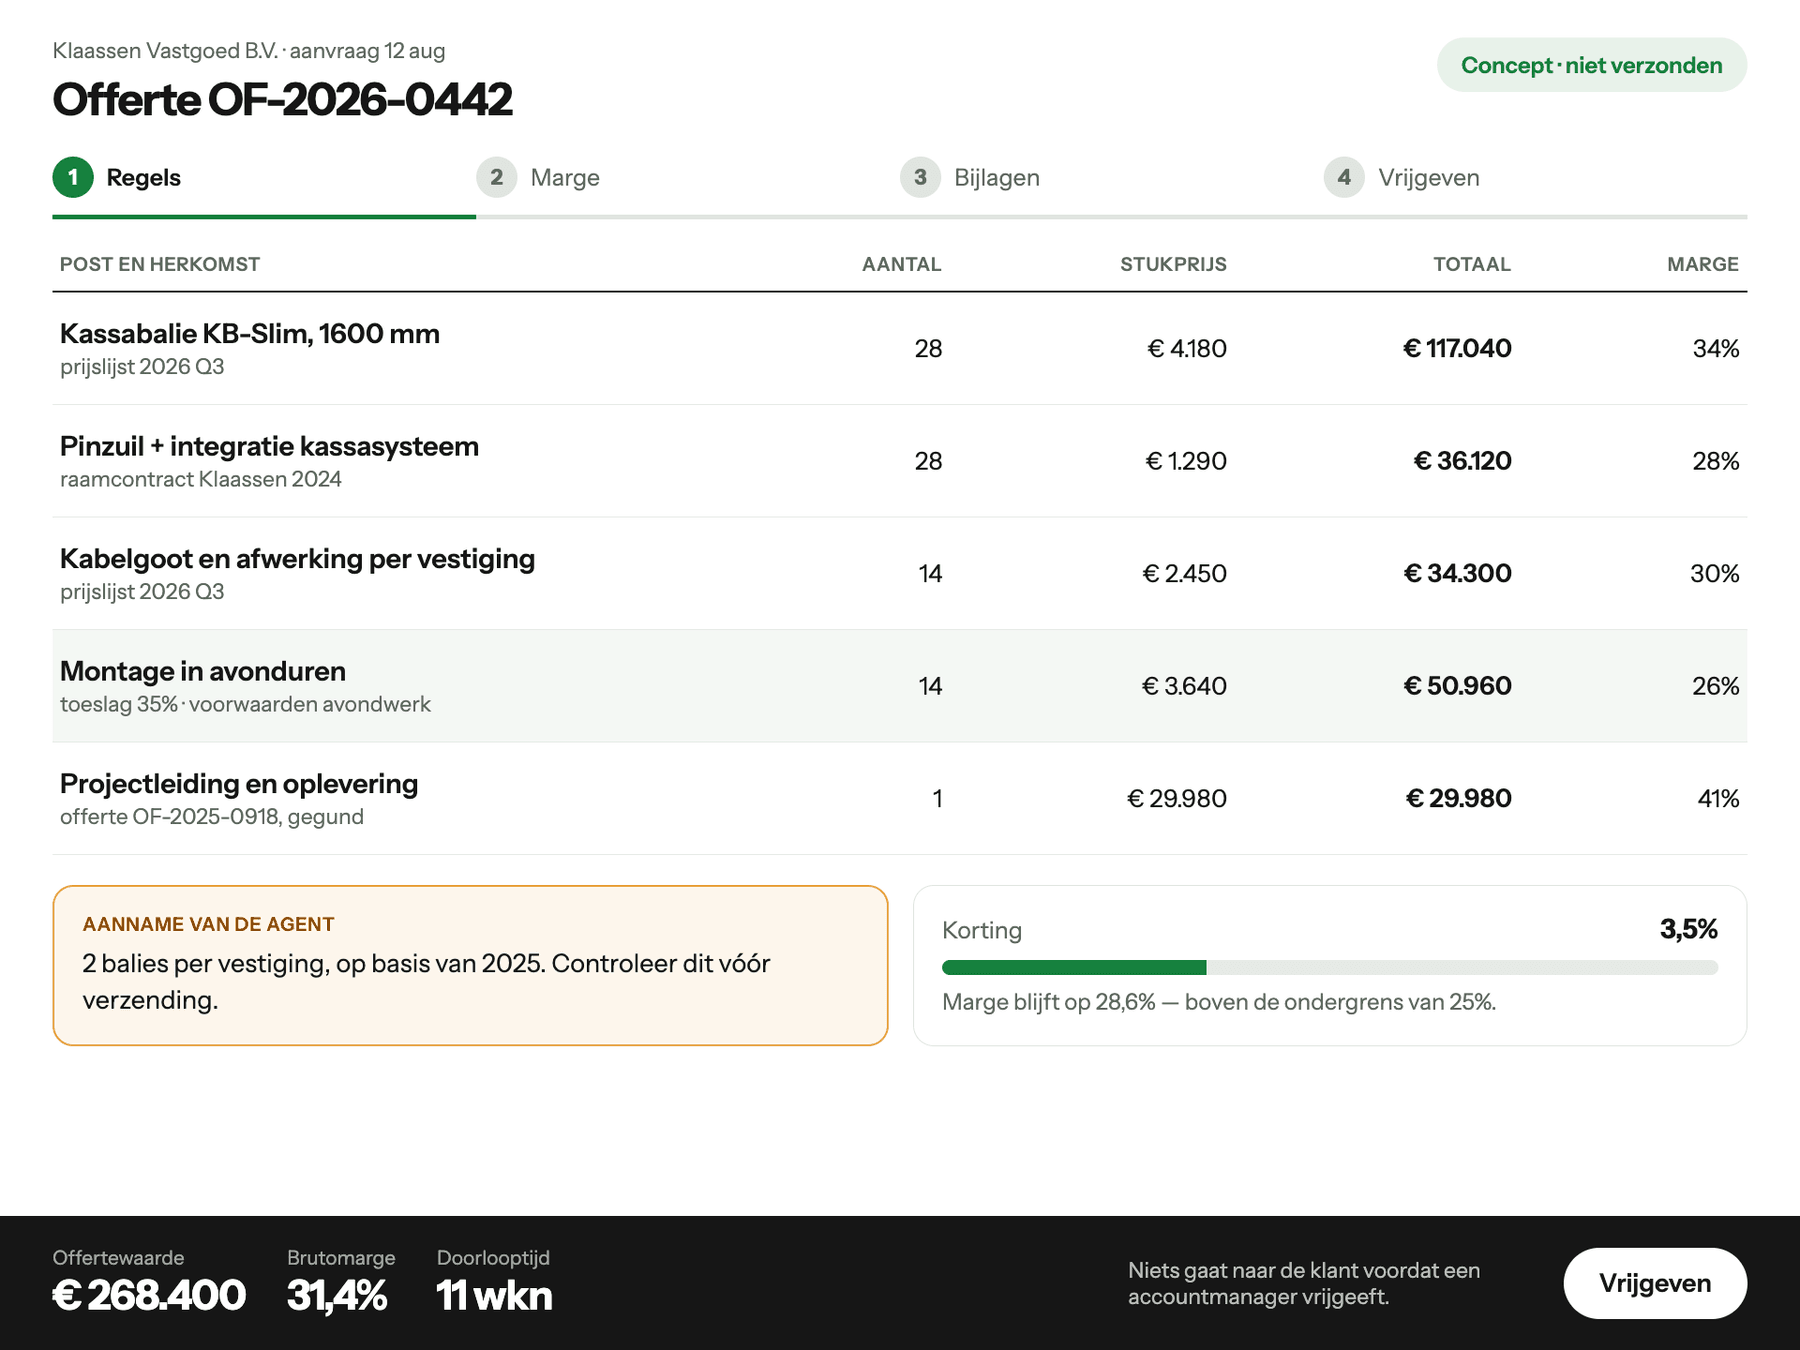Click the 'Marge blijft op 28,6%' note
1800x1350 pixels.
tap(1219, 1002)
